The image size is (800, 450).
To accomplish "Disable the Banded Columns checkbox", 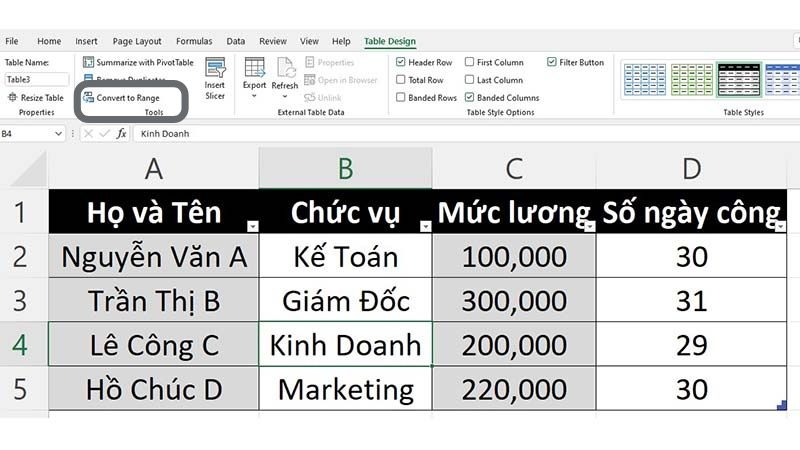I will coord(469,97).
